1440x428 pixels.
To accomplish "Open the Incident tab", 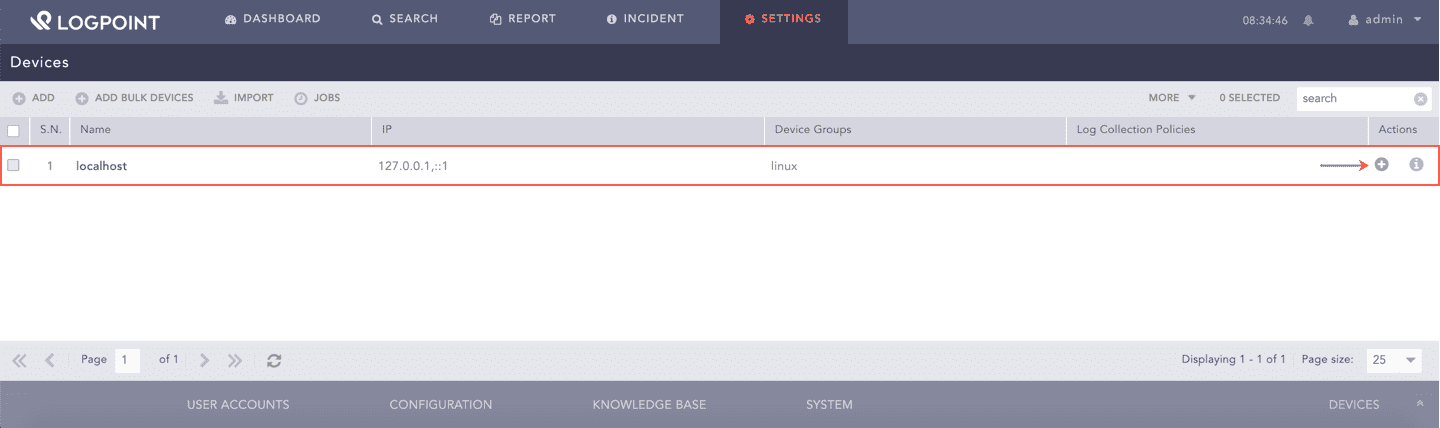I will tap(645, 19).
